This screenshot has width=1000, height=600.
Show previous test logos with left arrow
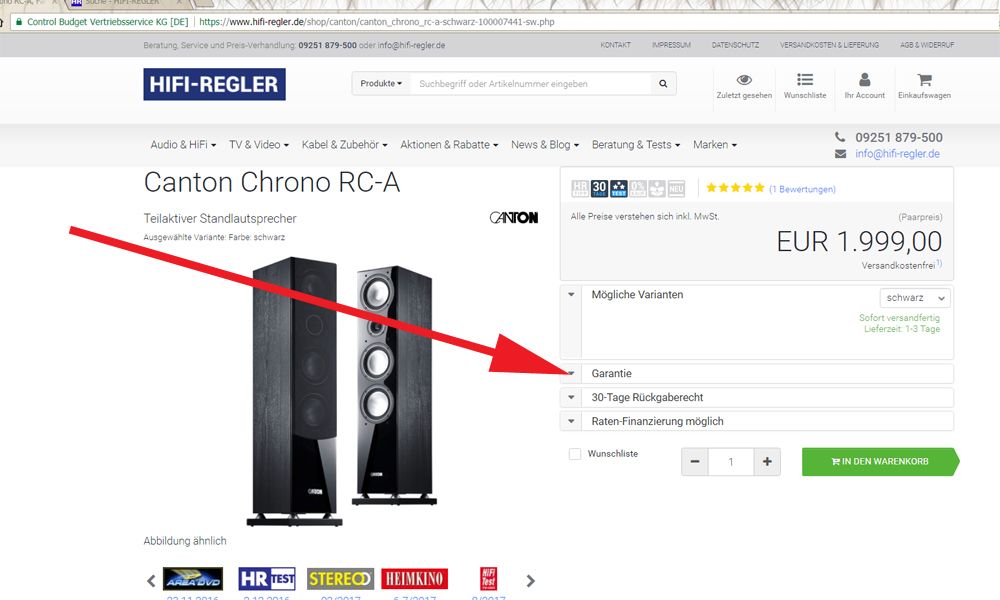point(151,581)
